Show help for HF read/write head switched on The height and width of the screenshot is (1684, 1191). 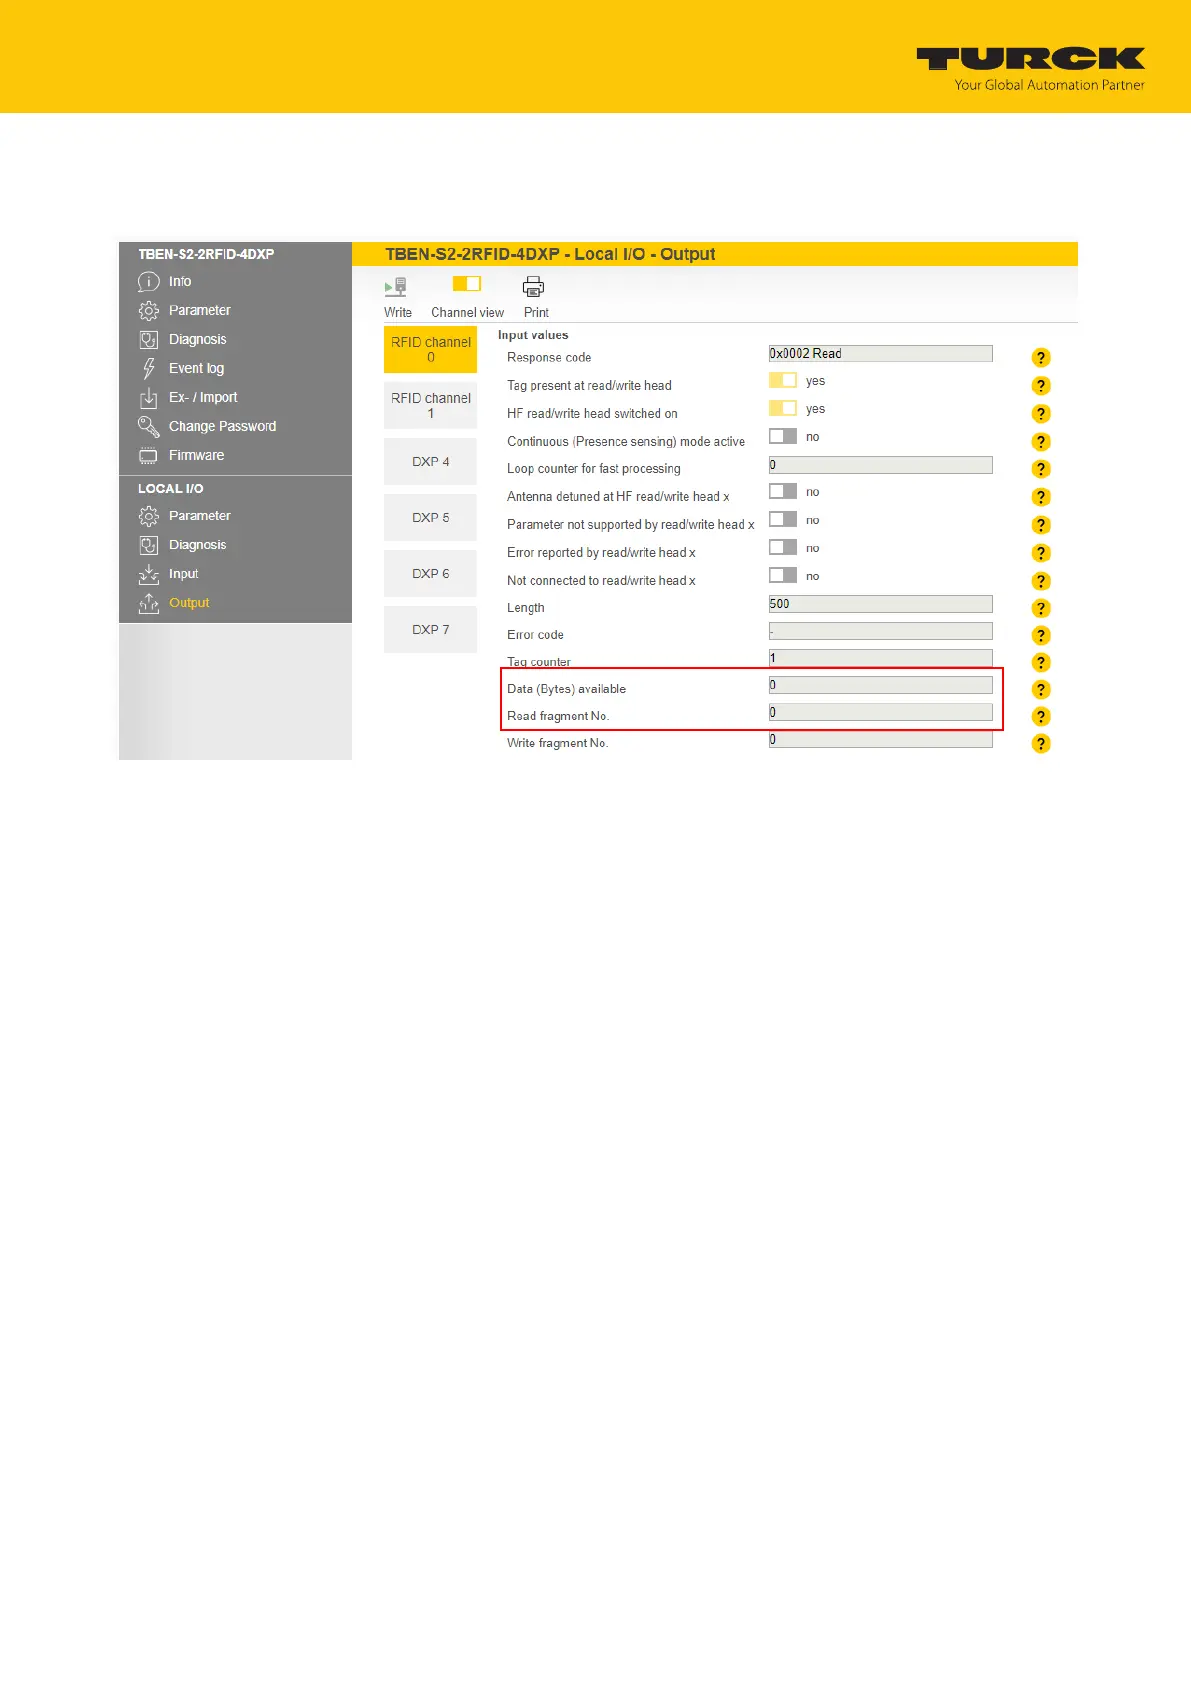tap(1041, 414)
